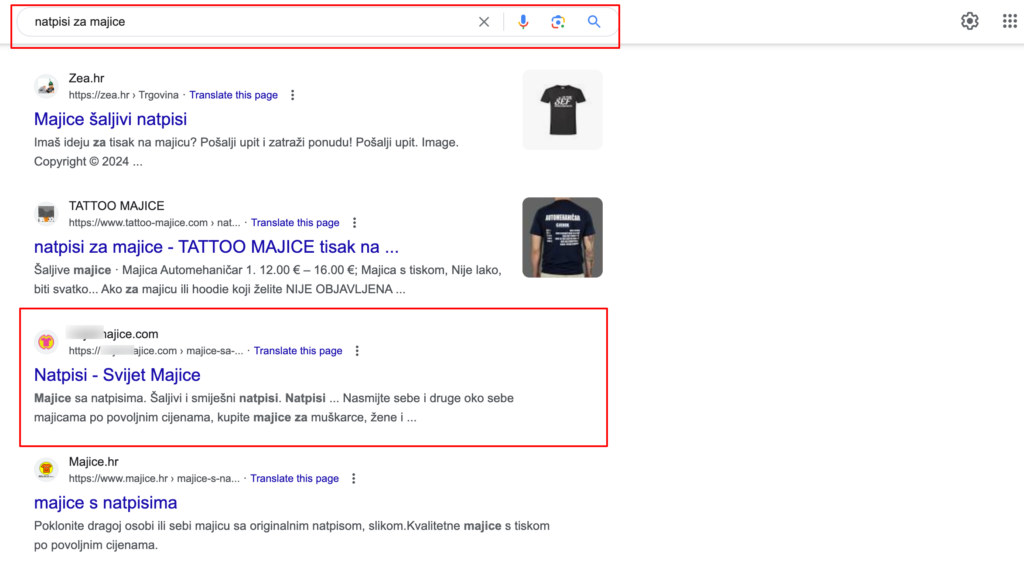Open more options for the Zea.hr result

coord(292,95)
